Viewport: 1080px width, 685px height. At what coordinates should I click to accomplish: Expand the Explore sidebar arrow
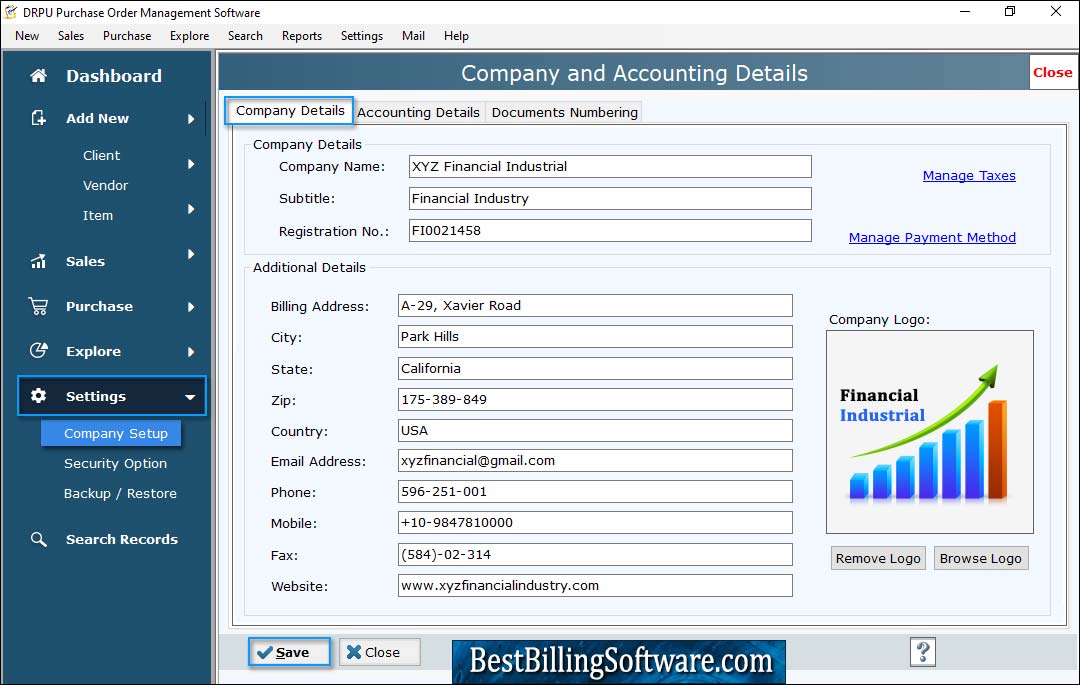[191, 352]
